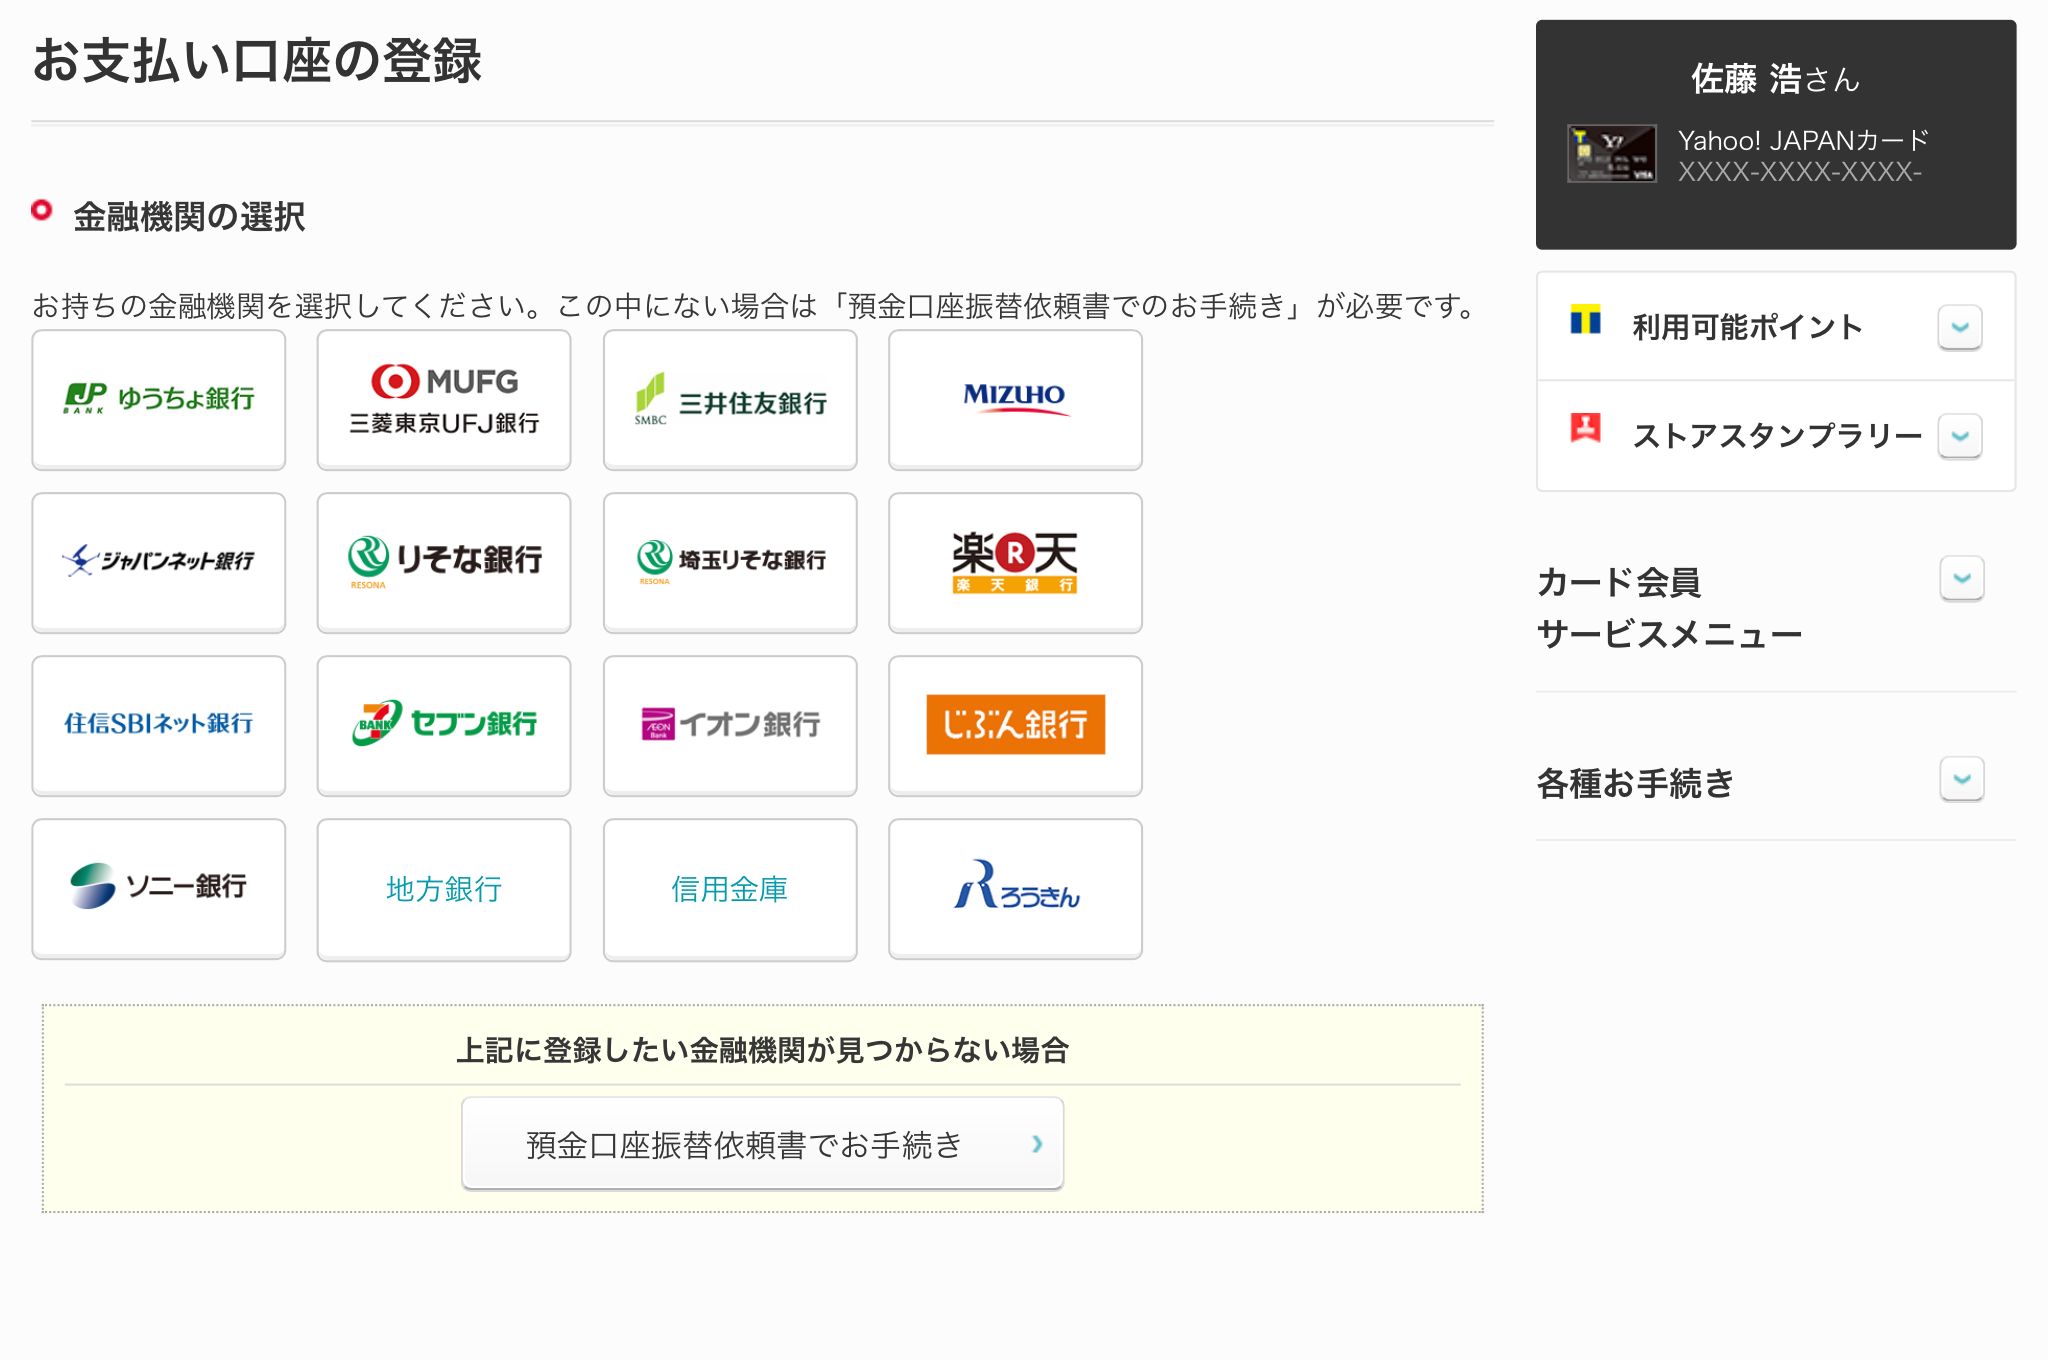Viewport: 2048px width, 1360px height.
Task: Expand the カード会員サービスメニュー chevron
Action: pyautogui.click(x=1962, y=578)
